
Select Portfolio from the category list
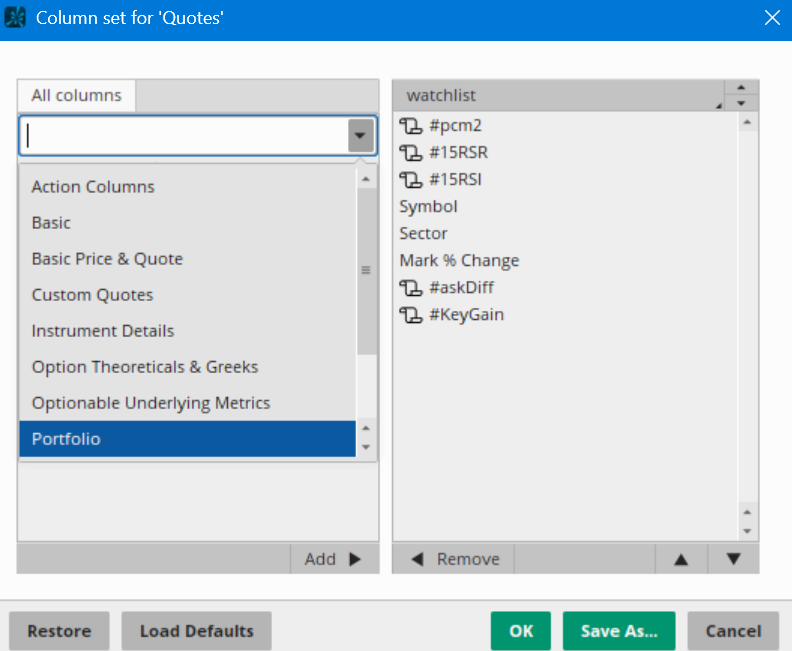tap(187, 439)
